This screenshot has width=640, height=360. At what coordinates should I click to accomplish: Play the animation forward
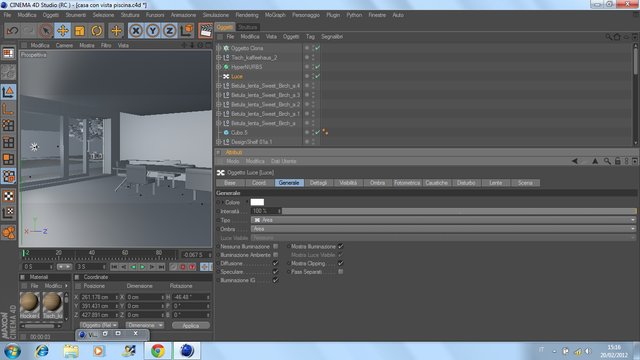[x=142, y=267]
